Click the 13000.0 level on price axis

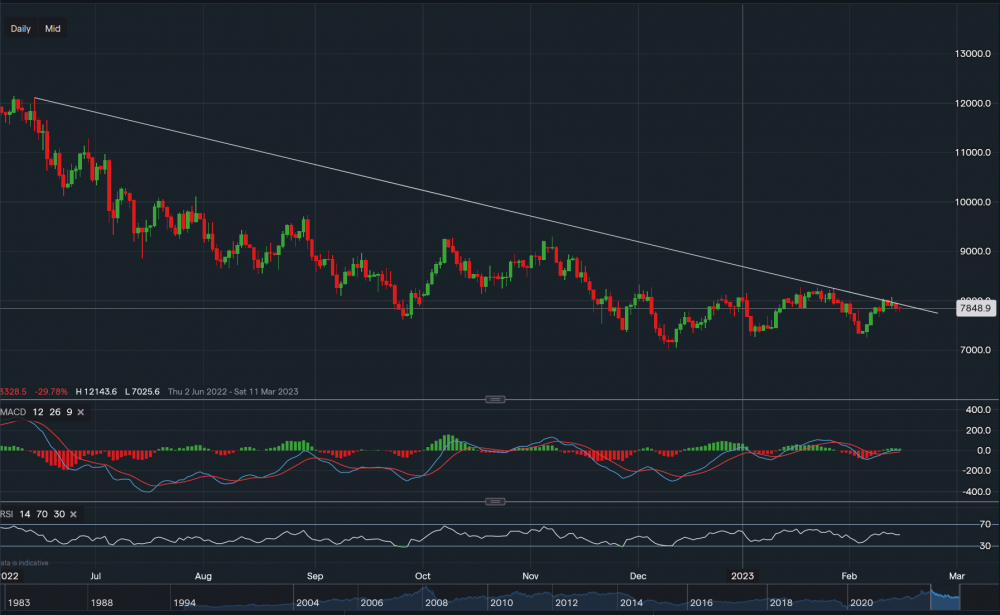[973, 53]
